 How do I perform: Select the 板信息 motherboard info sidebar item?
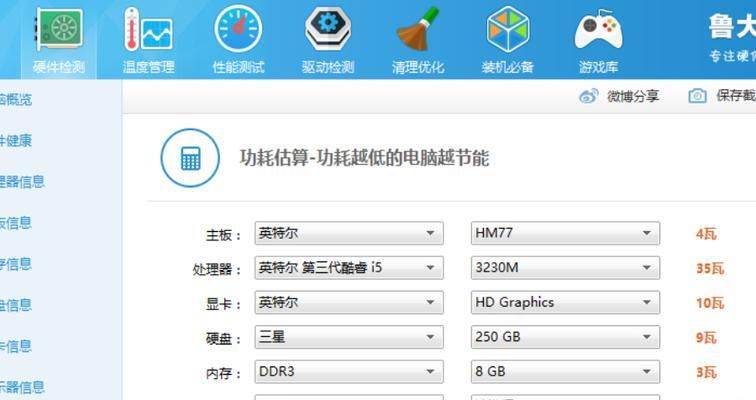[x=16, y=223]
